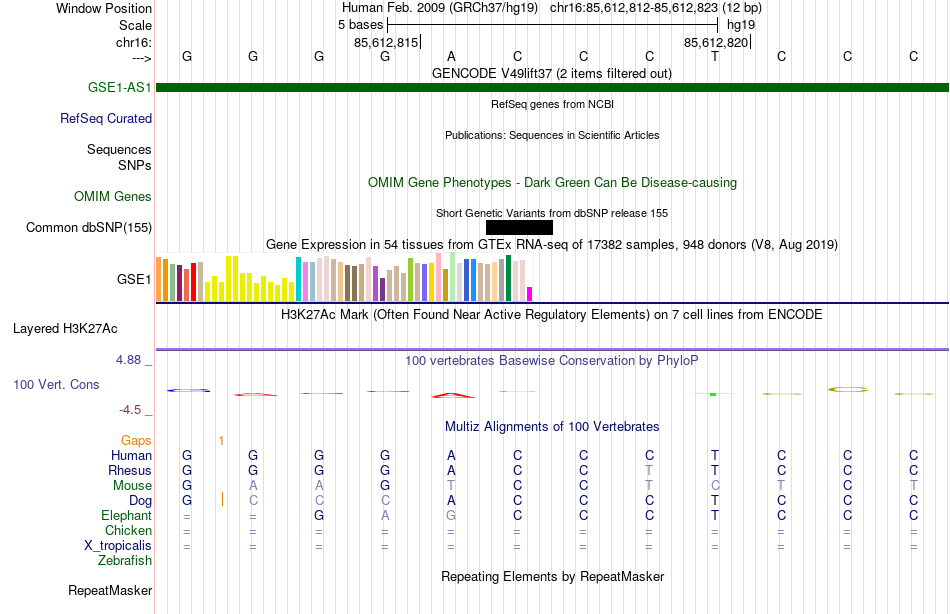Screen dimensions: 950x614
Task: Open Common dbSNP(155) track settings label
Action: coord(89,227)
